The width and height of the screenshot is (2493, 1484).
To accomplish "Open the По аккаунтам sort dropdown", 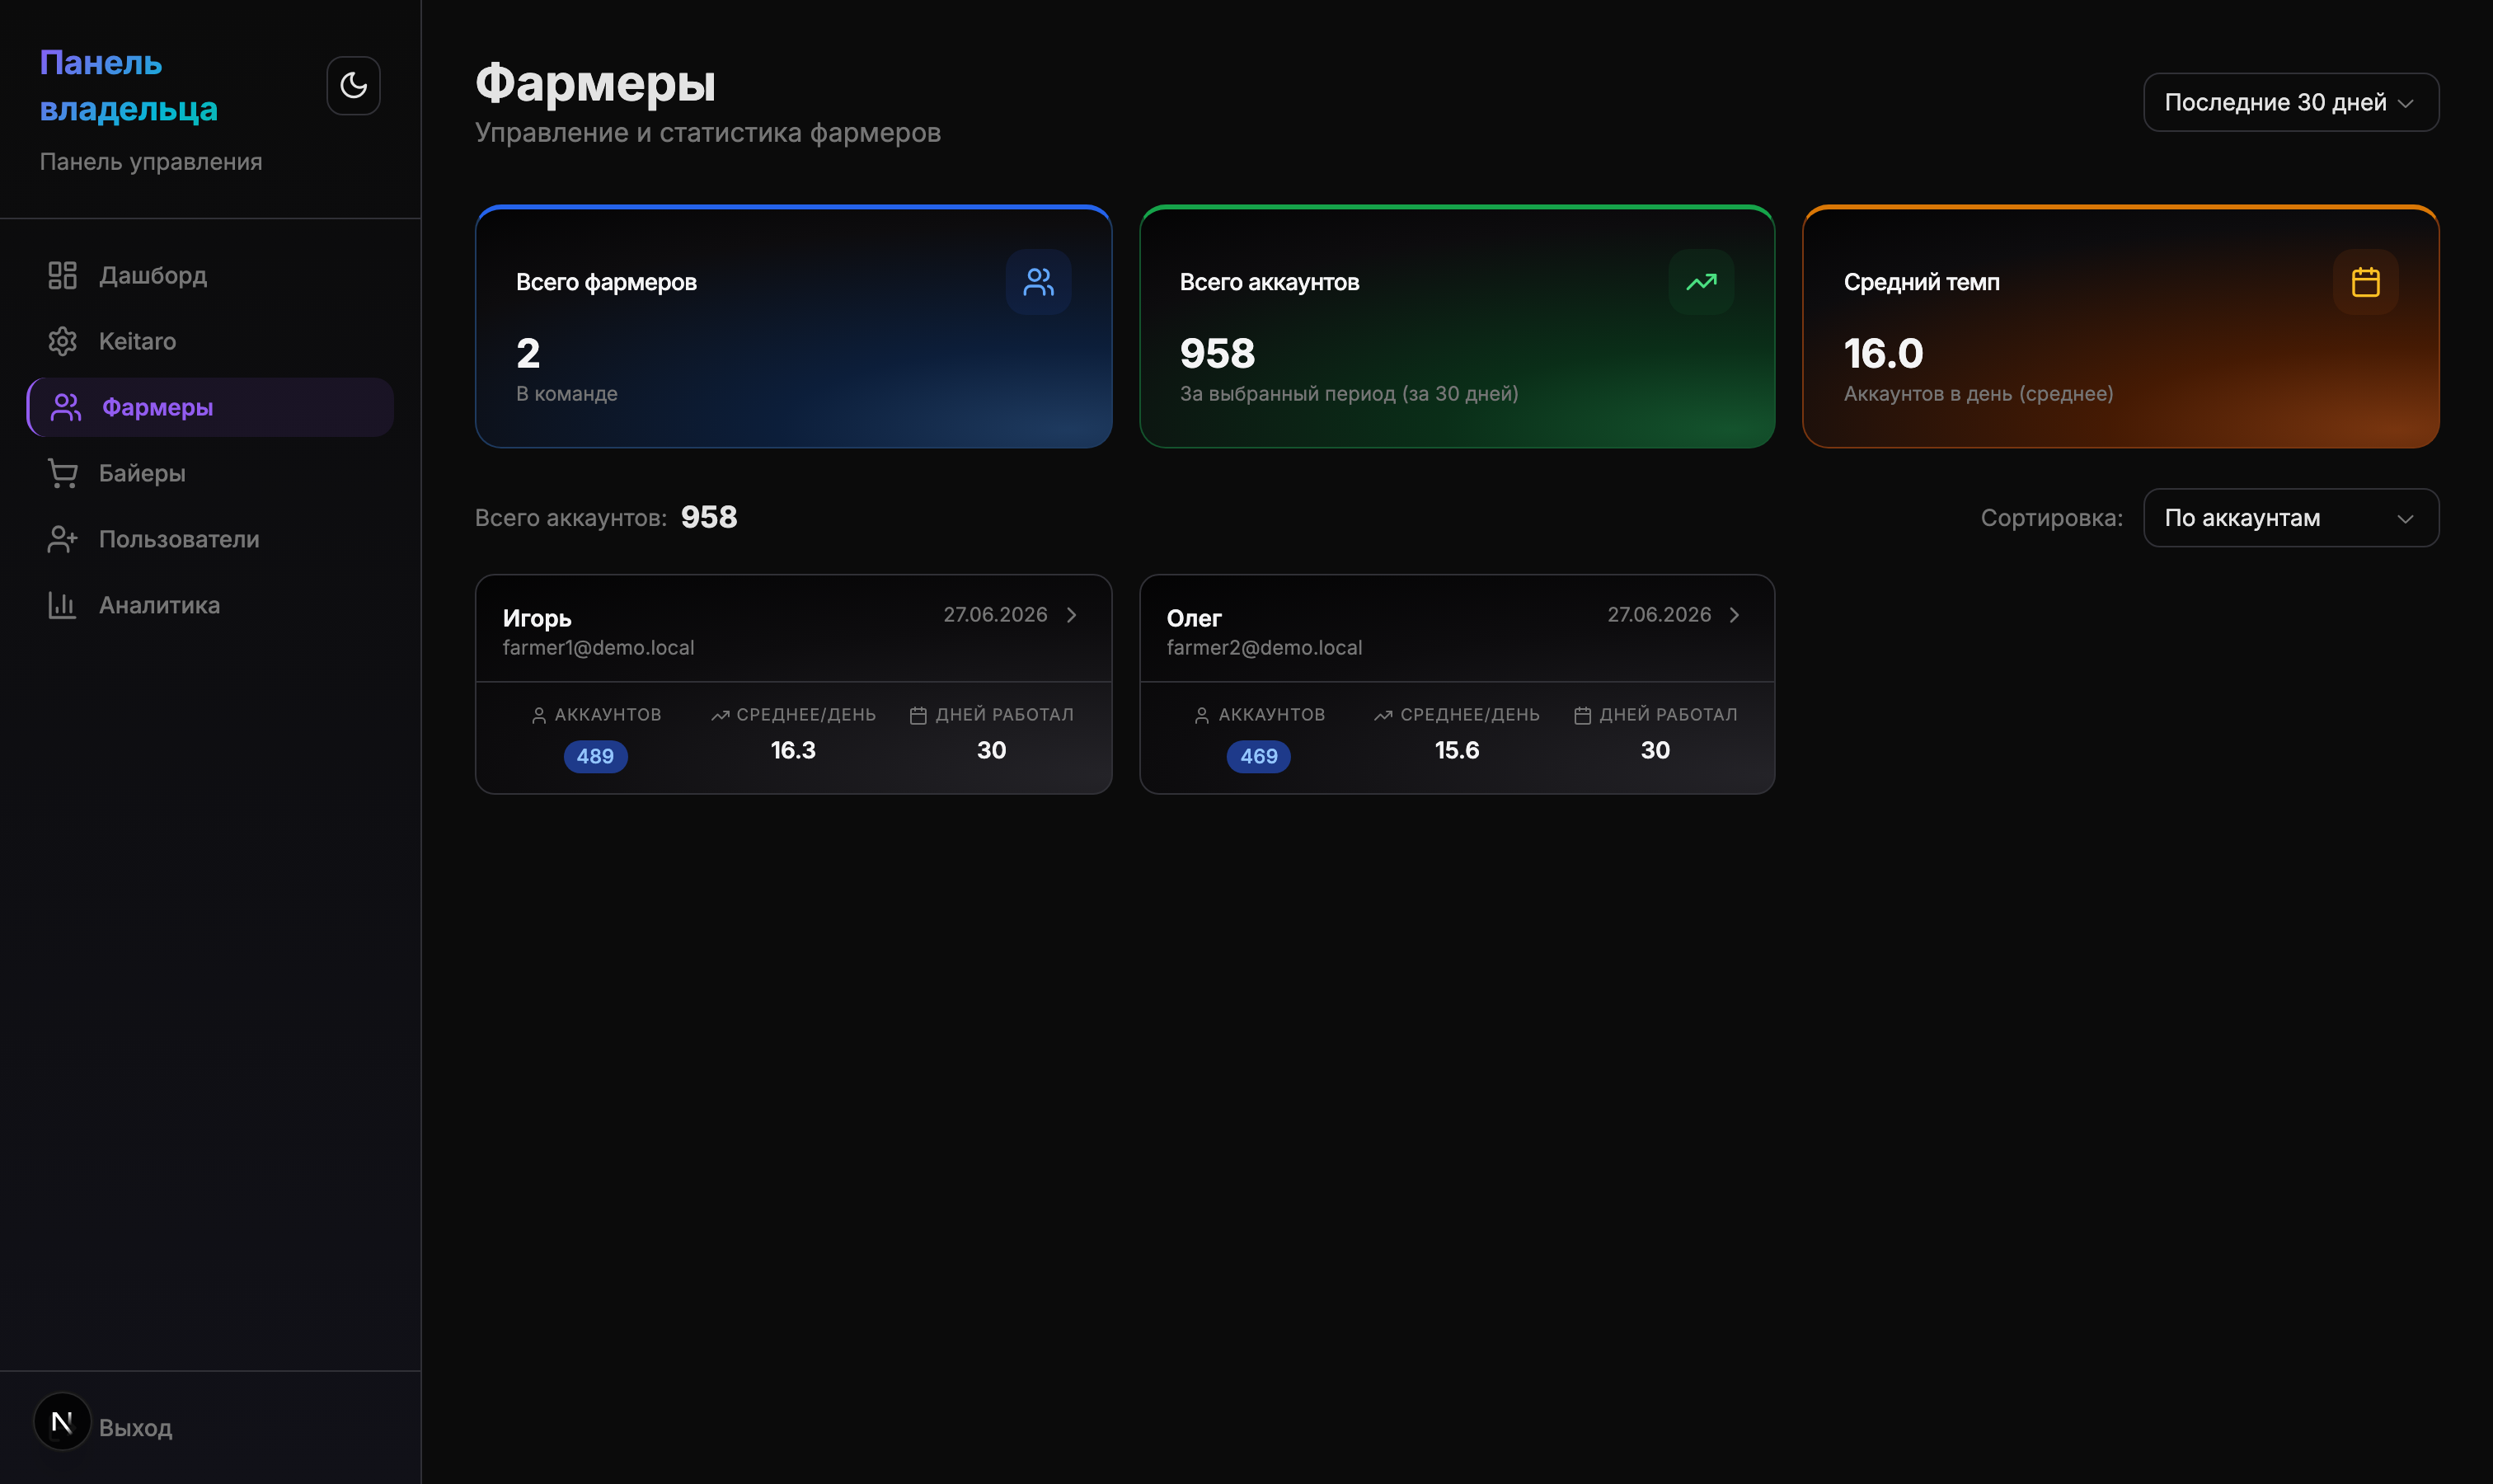I will click(x=2290, y=518).
